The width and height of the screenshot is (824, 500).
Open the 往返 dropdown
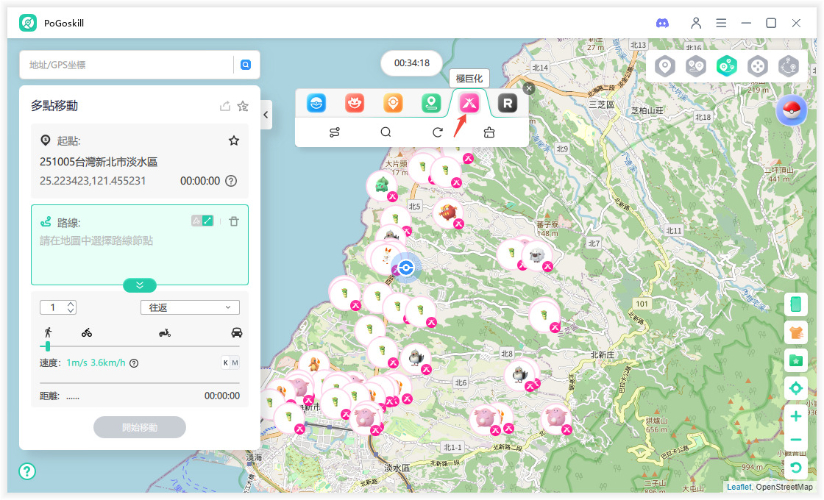(189, 307)
